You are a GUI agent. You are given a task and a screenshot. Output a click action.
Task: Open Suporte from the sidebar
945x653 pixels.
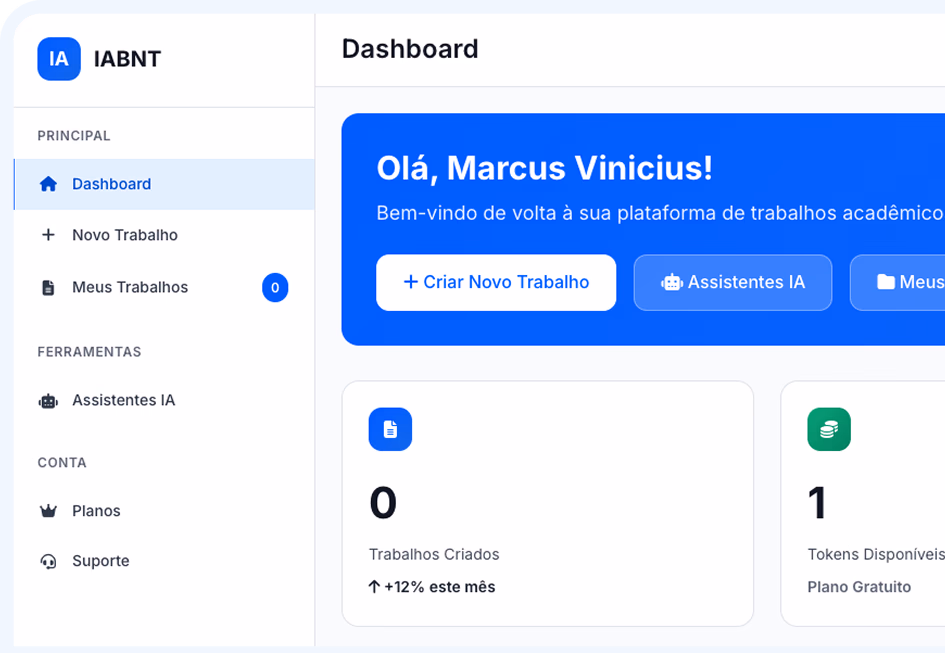[100, 561]
